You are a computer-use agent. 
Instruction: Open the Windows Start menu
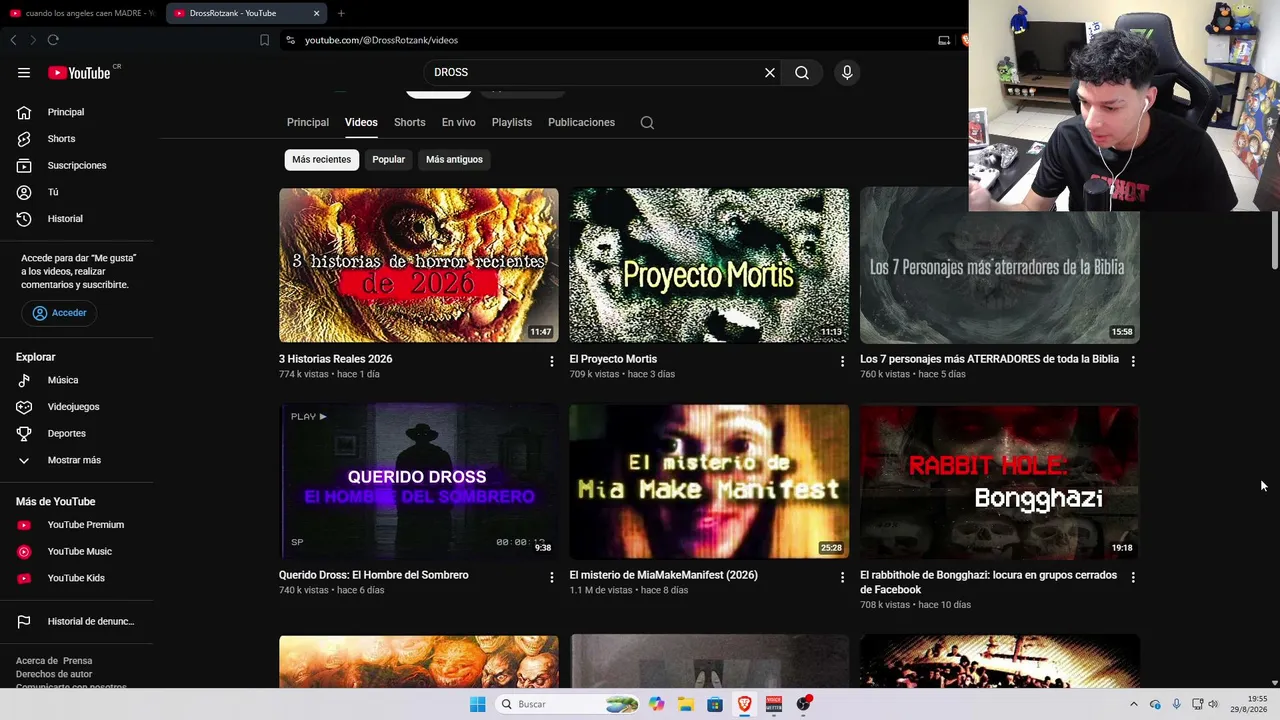(478, 704)
